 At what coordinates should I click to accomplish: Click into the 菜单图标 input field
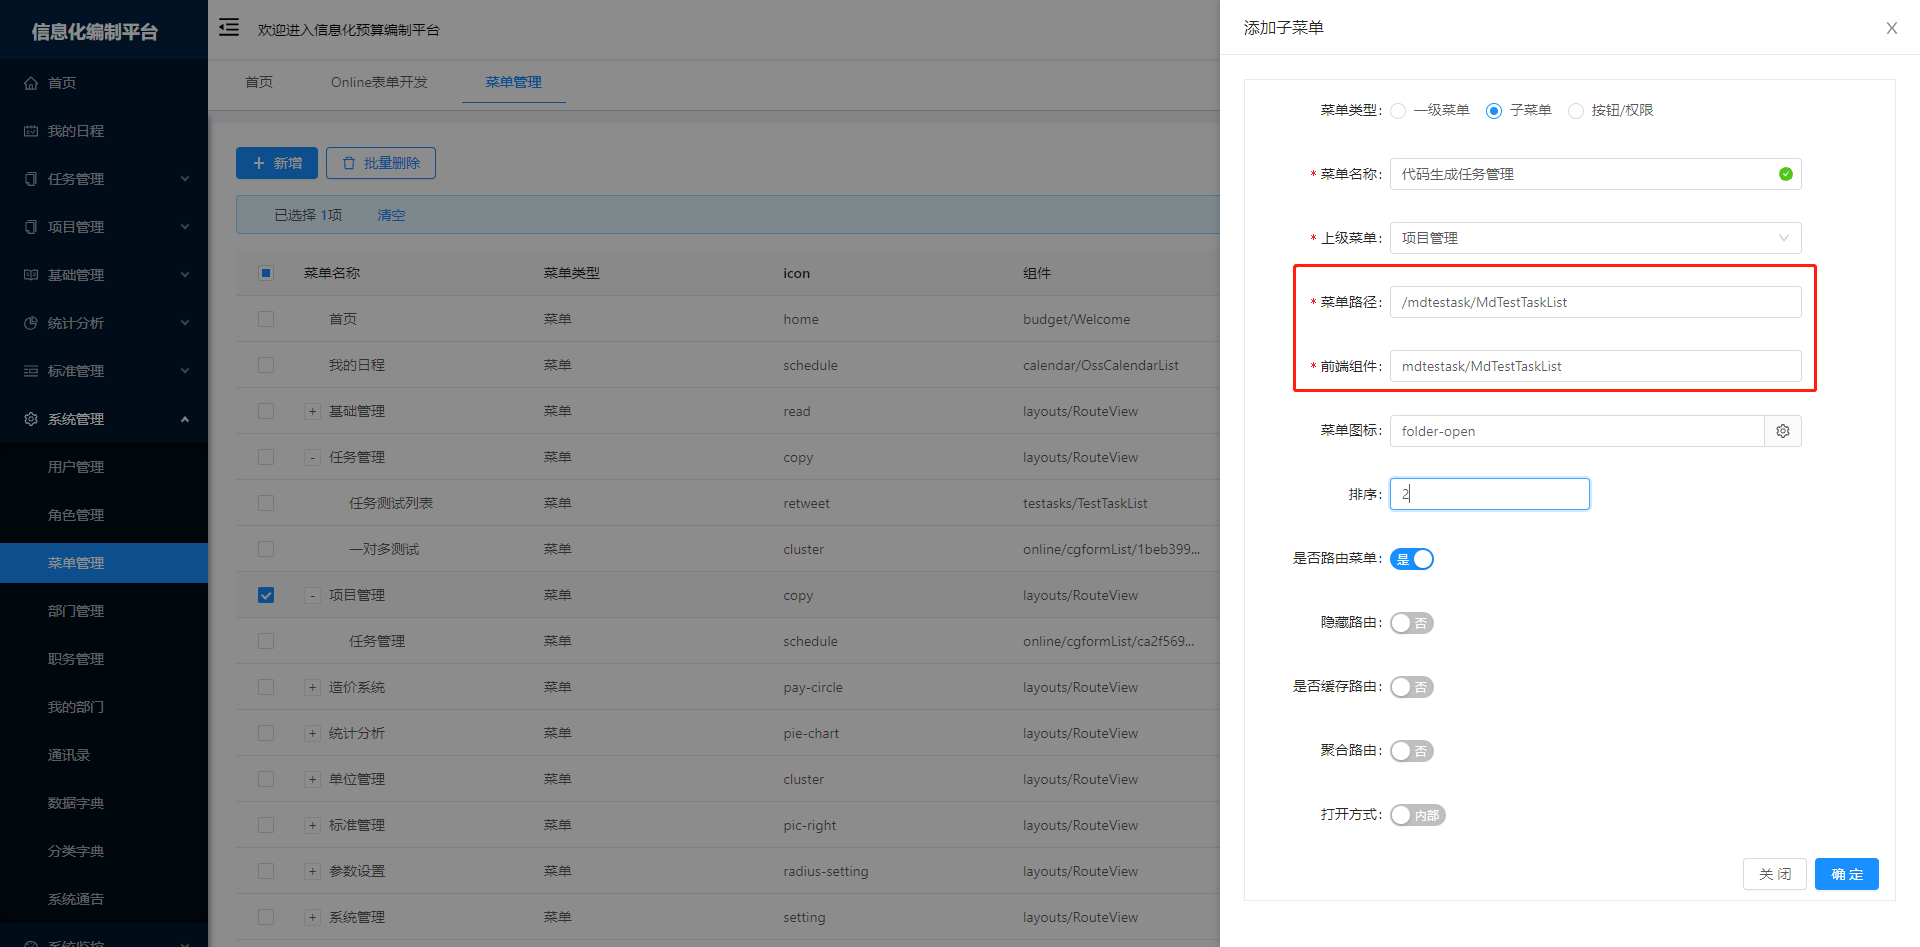[x=1577, y=431]
